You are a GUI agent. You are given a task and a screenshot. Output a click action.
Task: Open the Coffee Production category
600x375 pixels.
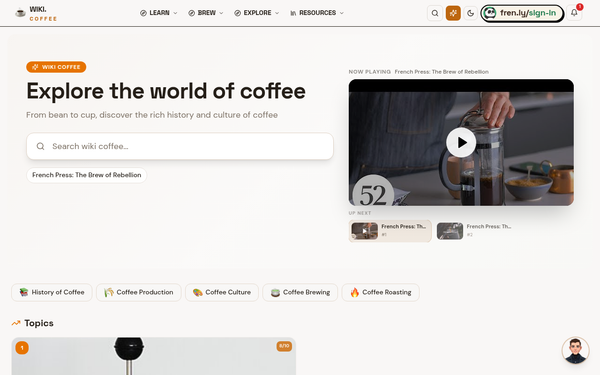click(x=139, y=292)
